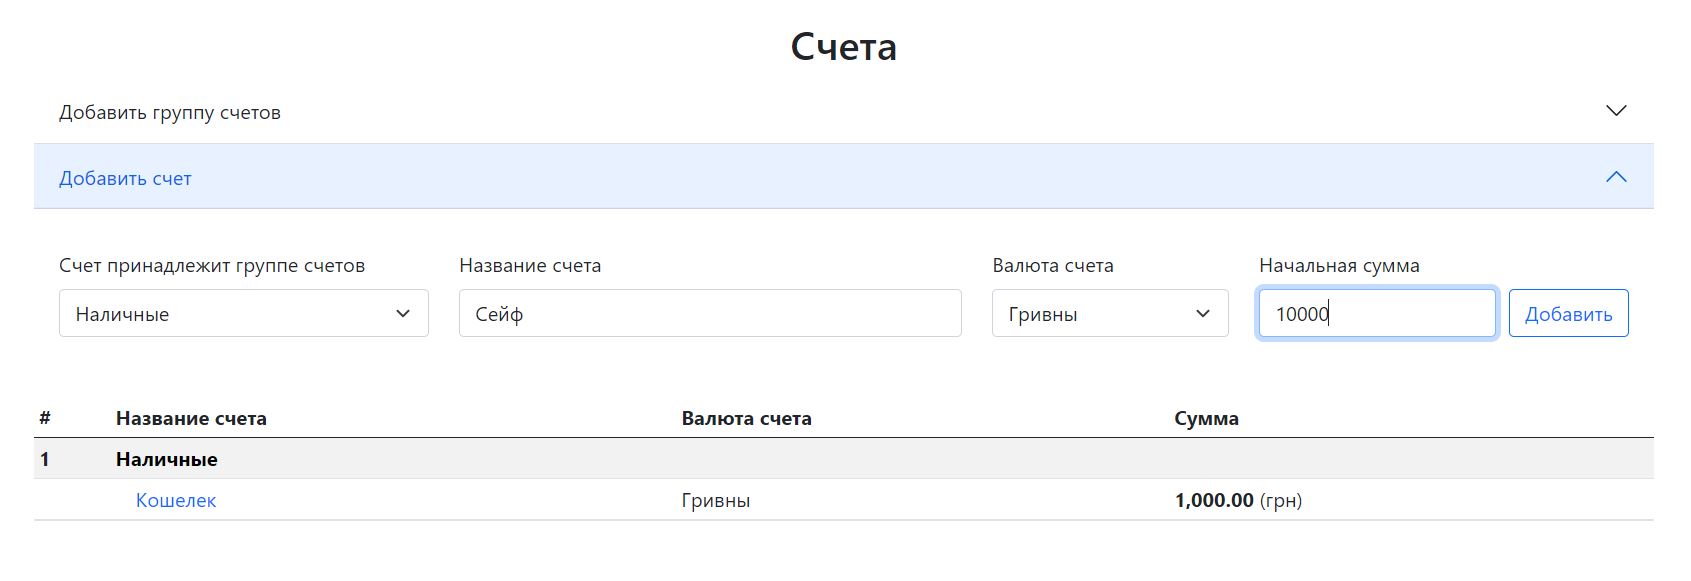Click the 'Валюта счета' column header
The image size is (1691, 581).
pyautogui.click(x=746, y=418)
